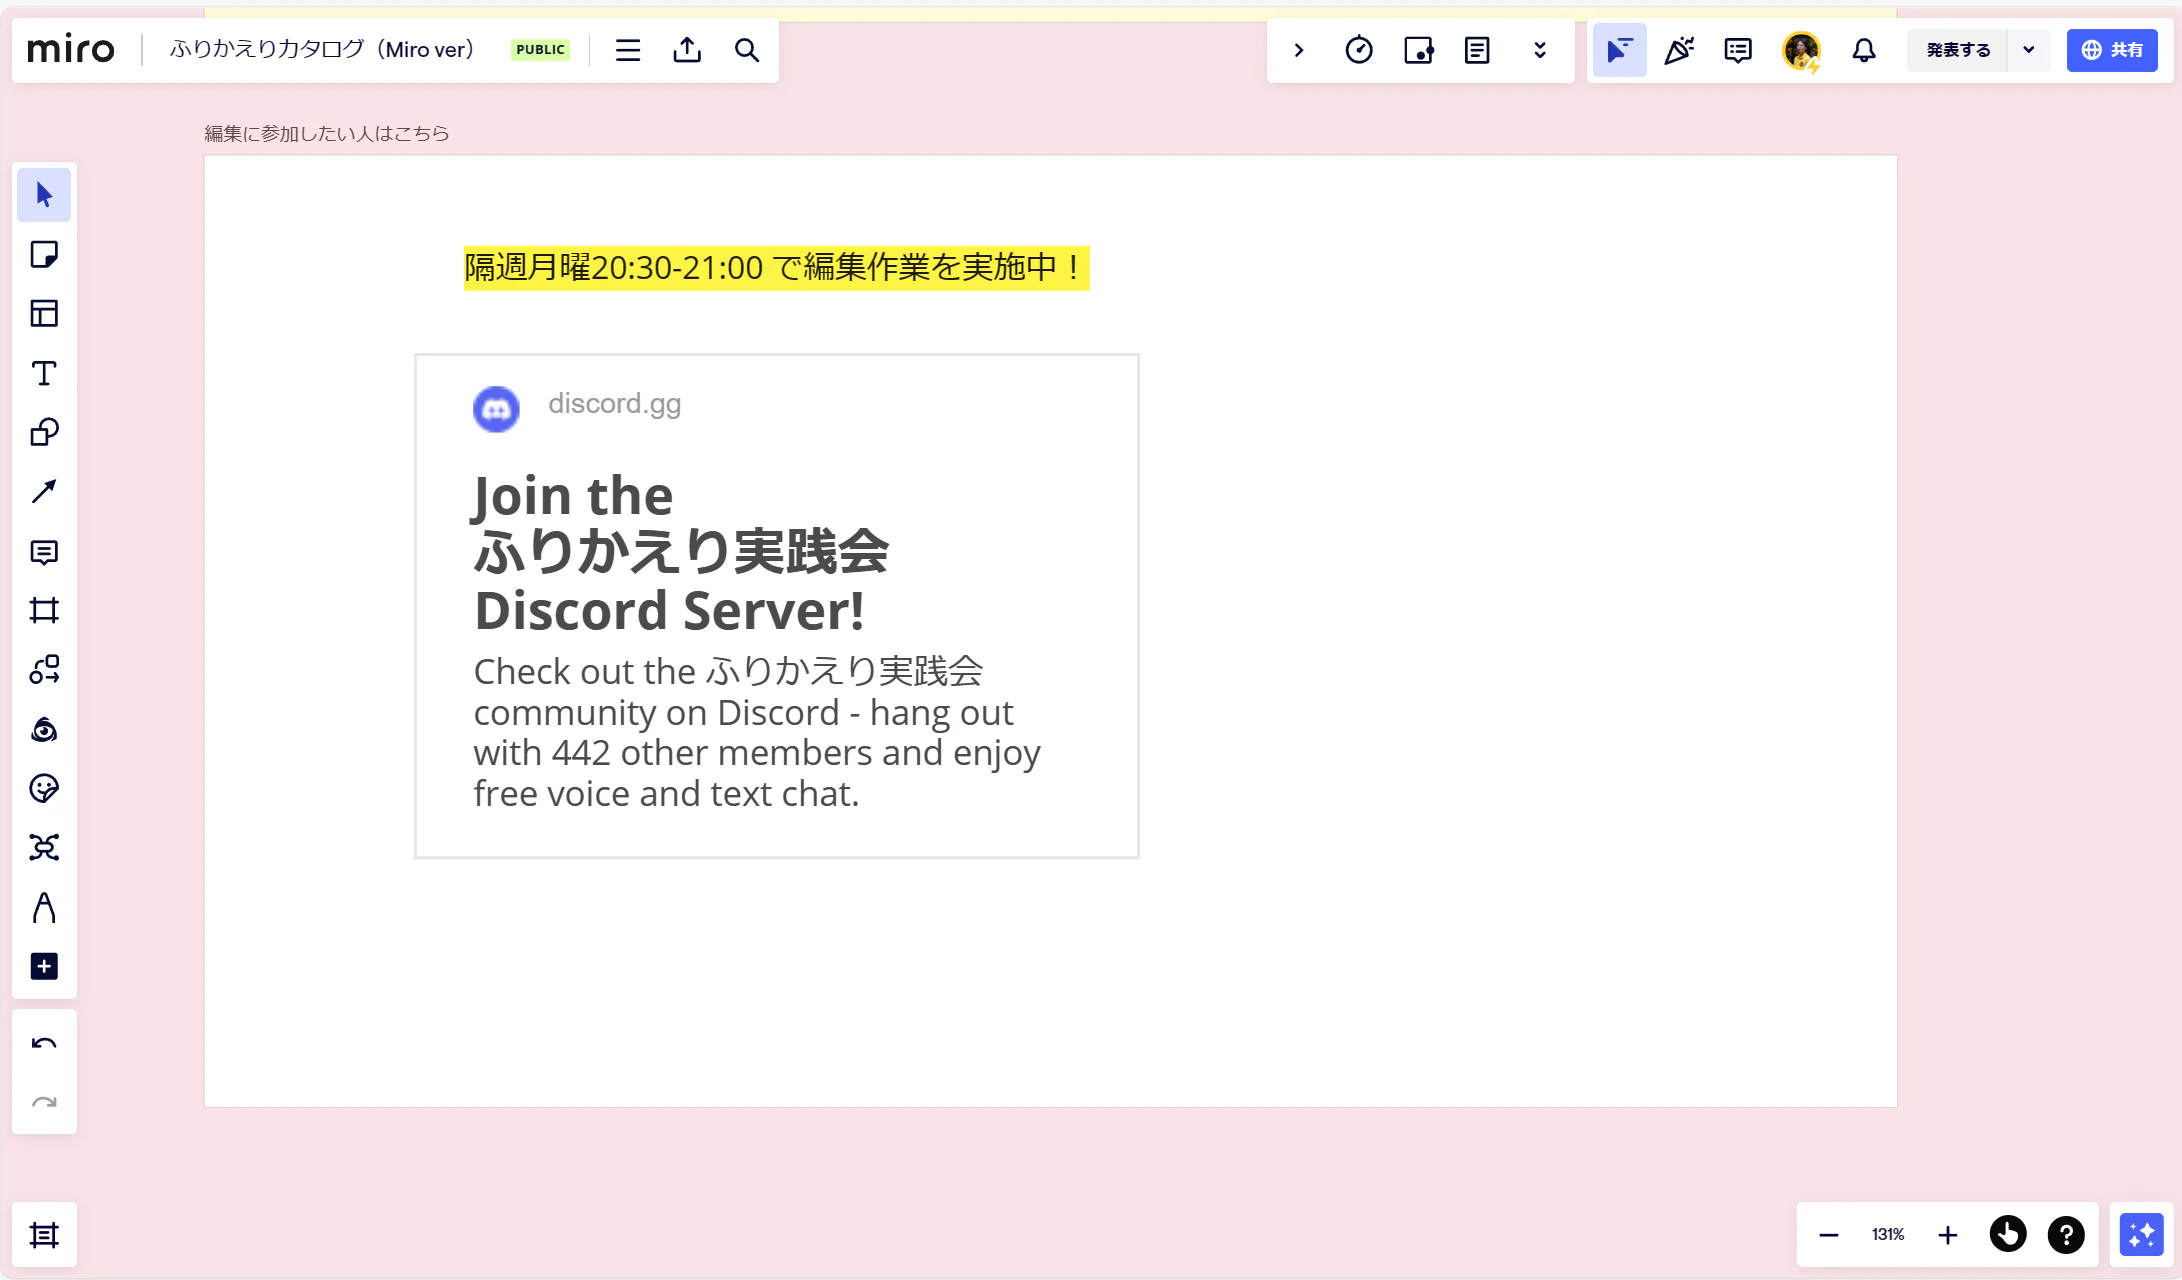Select the cursor/select tool in left toolbar
2182x1280 pixels.
pyautogui.click(x=44, y=195)
